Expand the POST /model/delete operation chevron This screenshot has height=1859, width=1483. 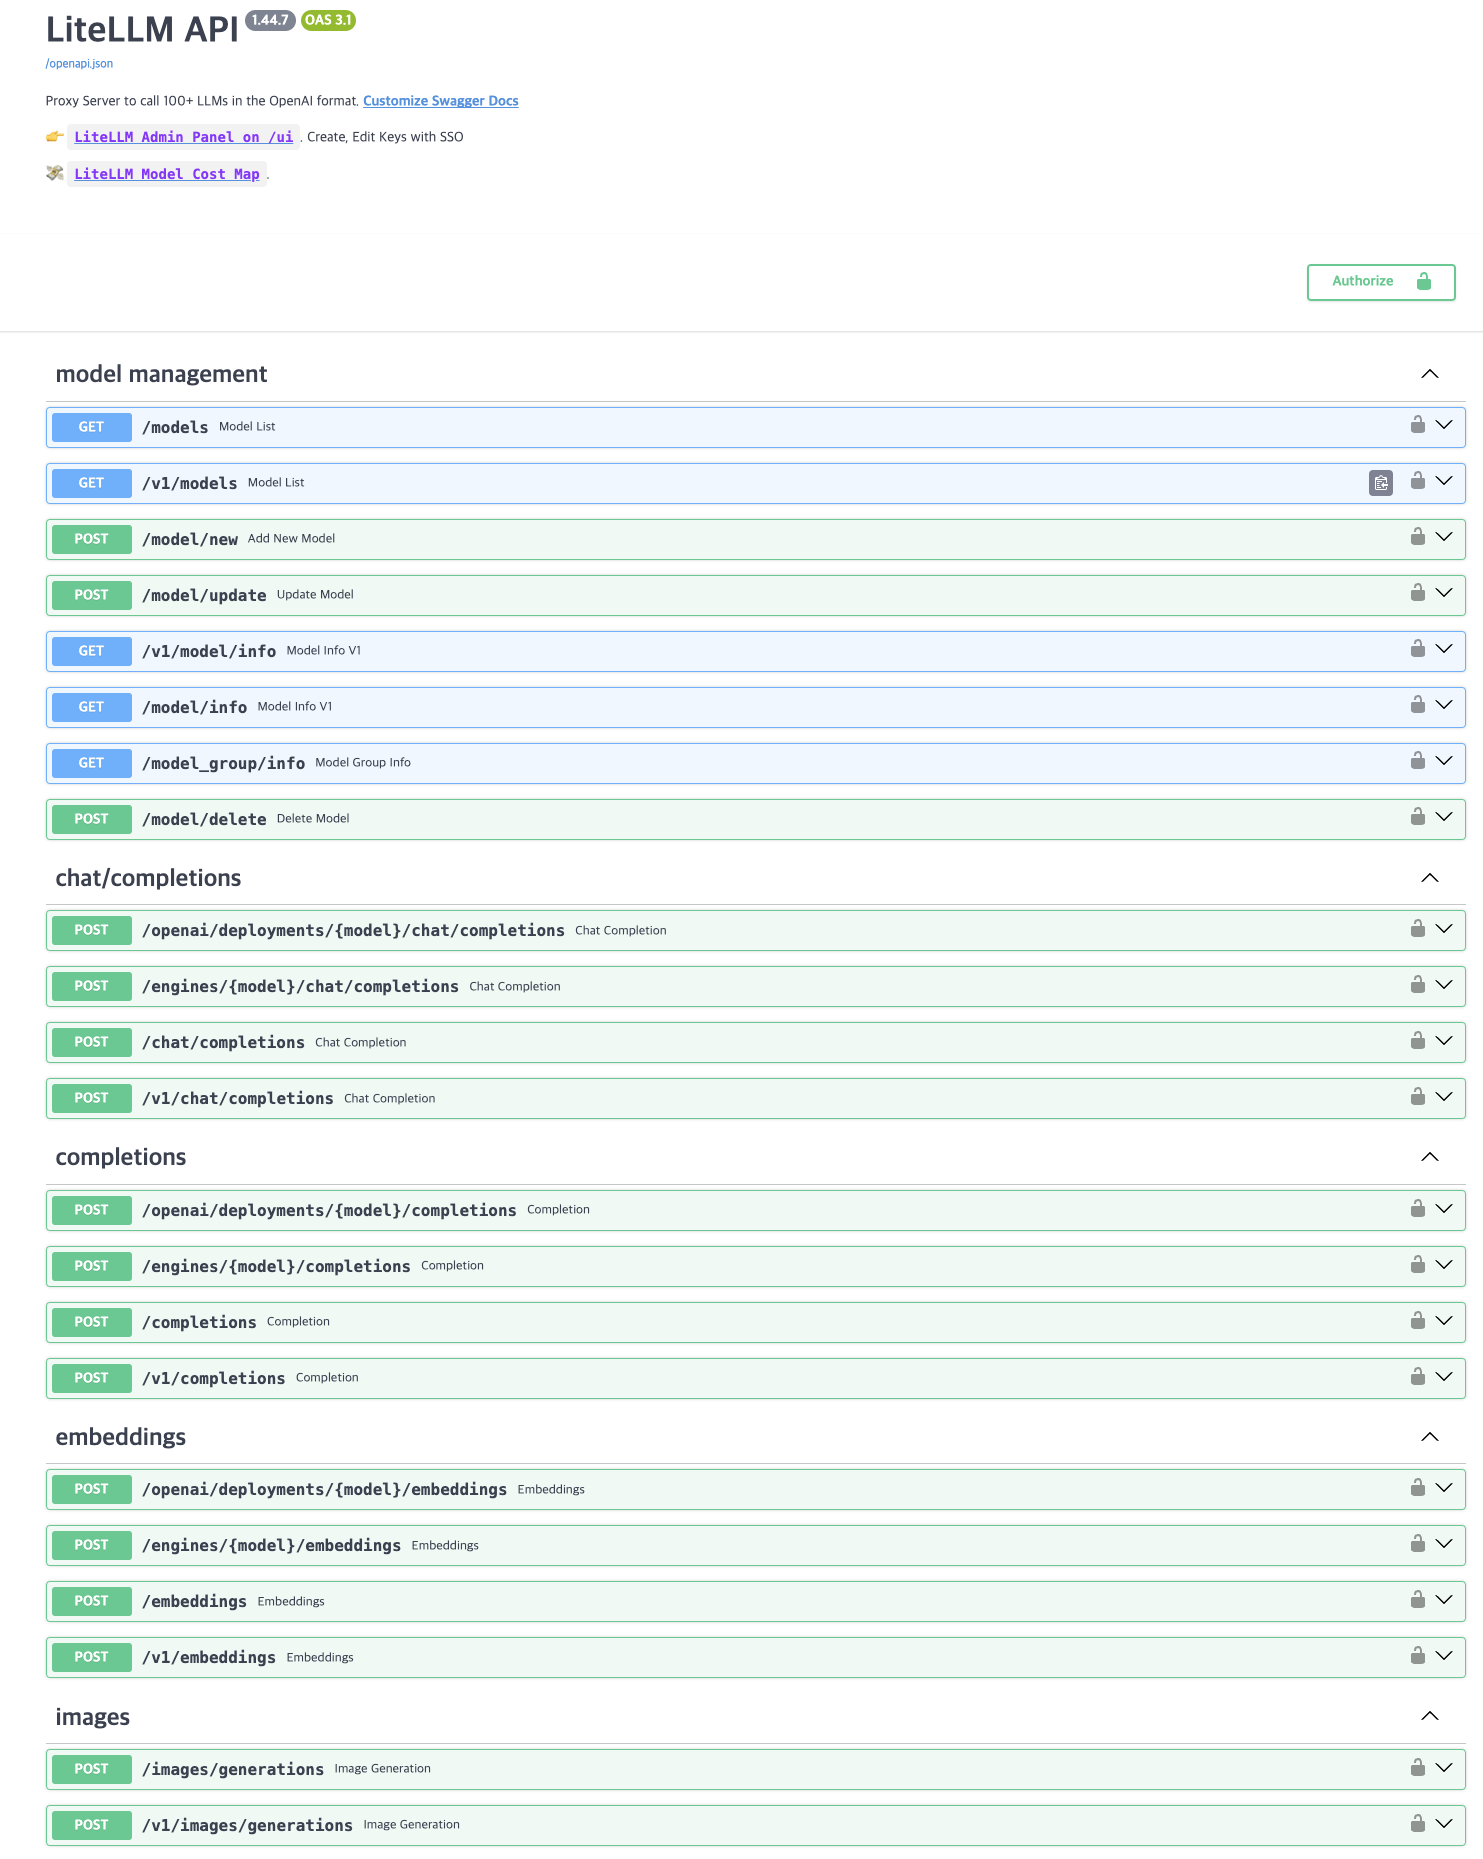point(1444,817)
